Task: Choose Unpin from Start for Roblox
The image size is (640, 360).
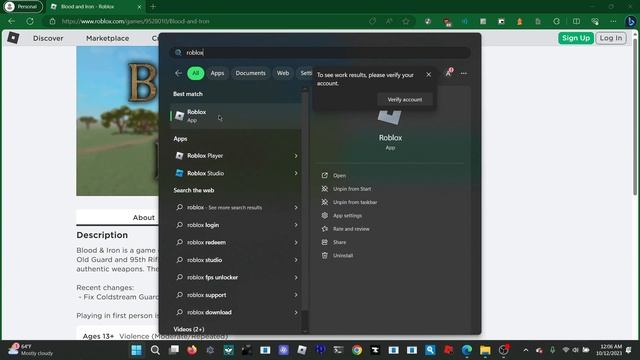Action: click(352, 189)
